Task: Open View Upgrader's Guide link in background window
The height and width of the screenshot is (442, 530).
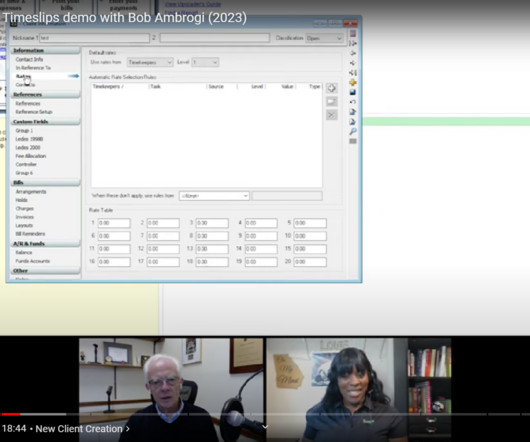Action: click(193, 4)
